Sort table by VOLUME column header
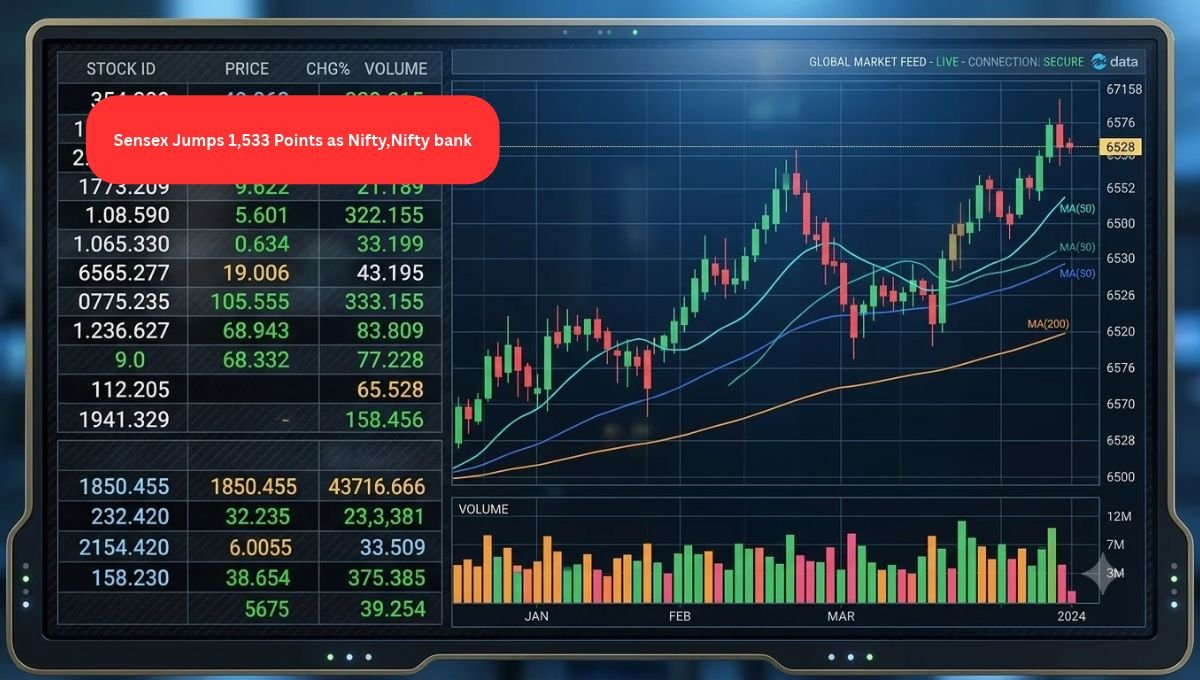 coord(396,69)
